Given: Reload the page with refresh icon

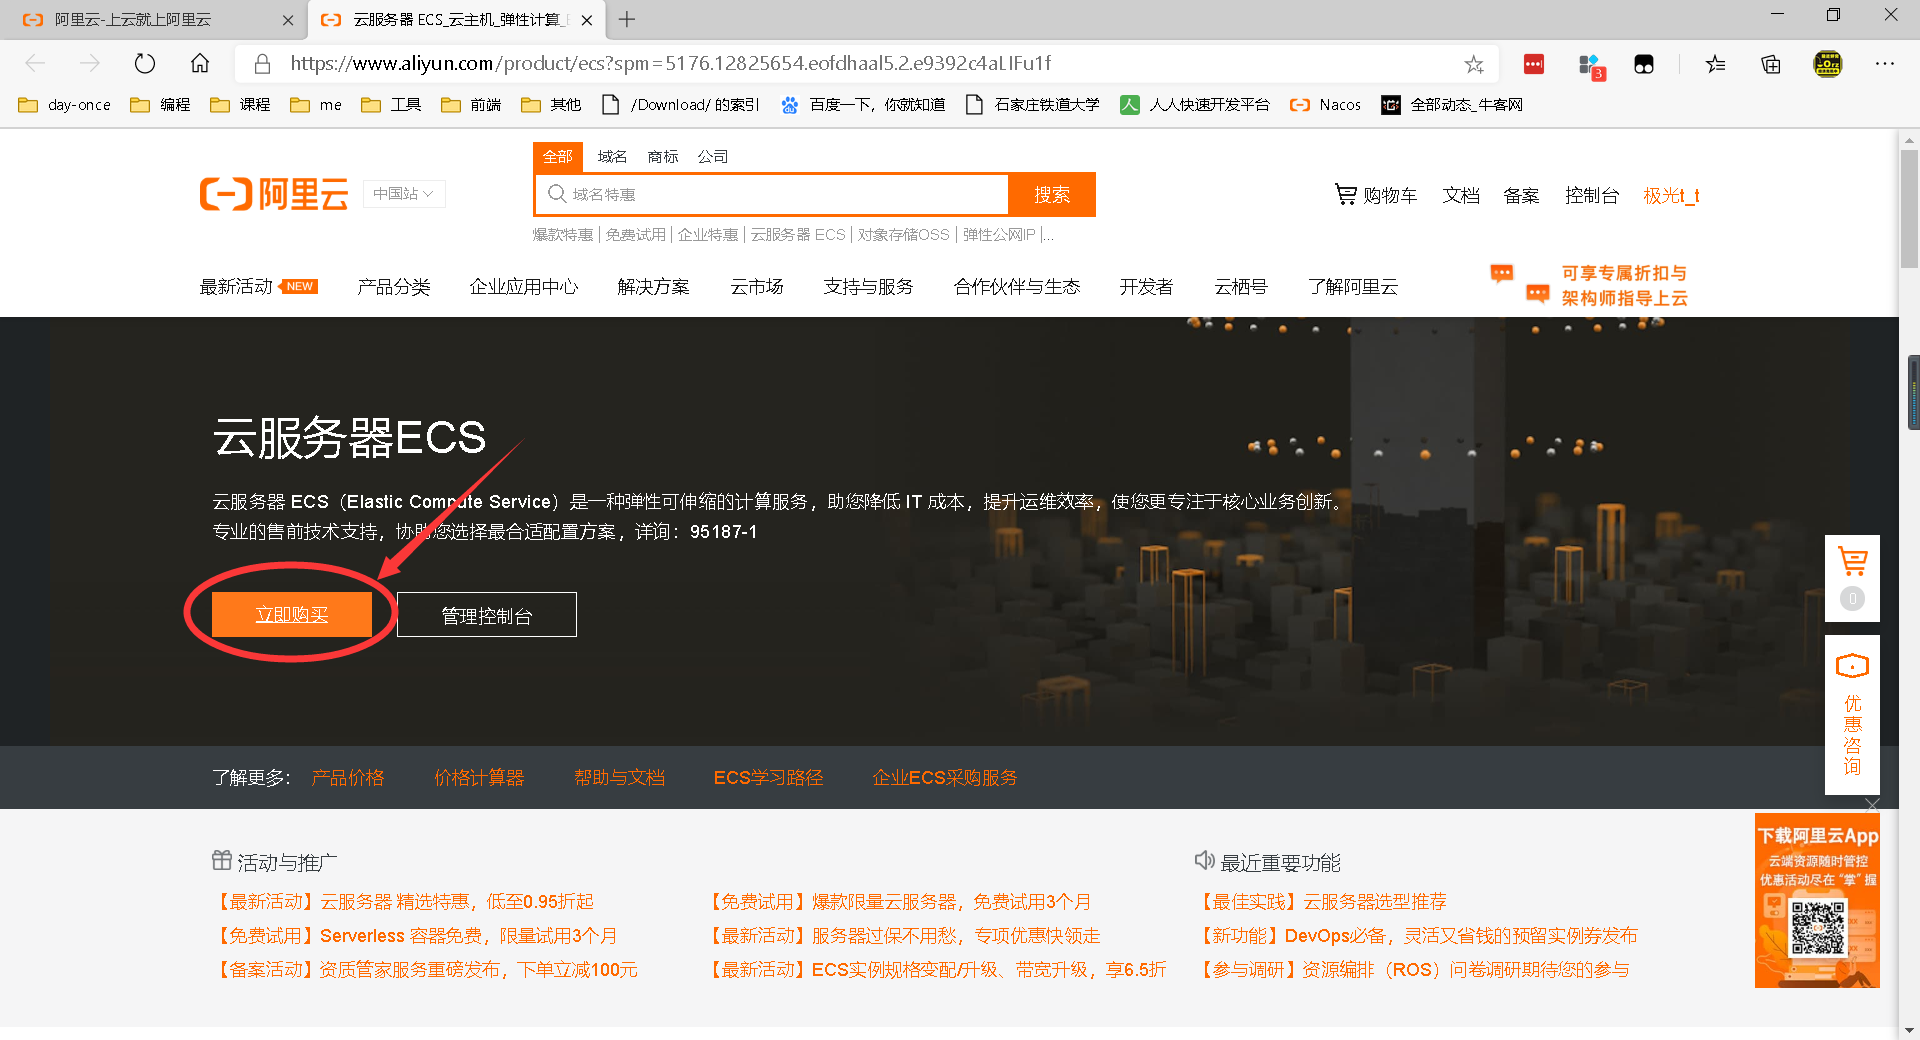Looking at the screenshot, I should pos(145,64).
